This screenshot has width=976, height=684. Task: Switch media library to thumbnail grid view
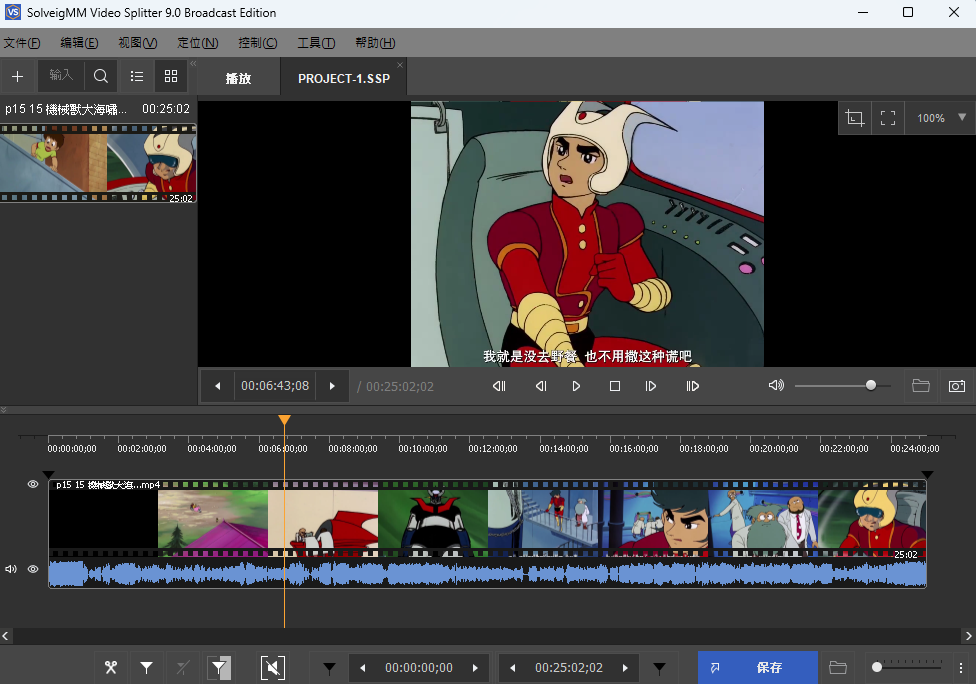coord(171,76)
